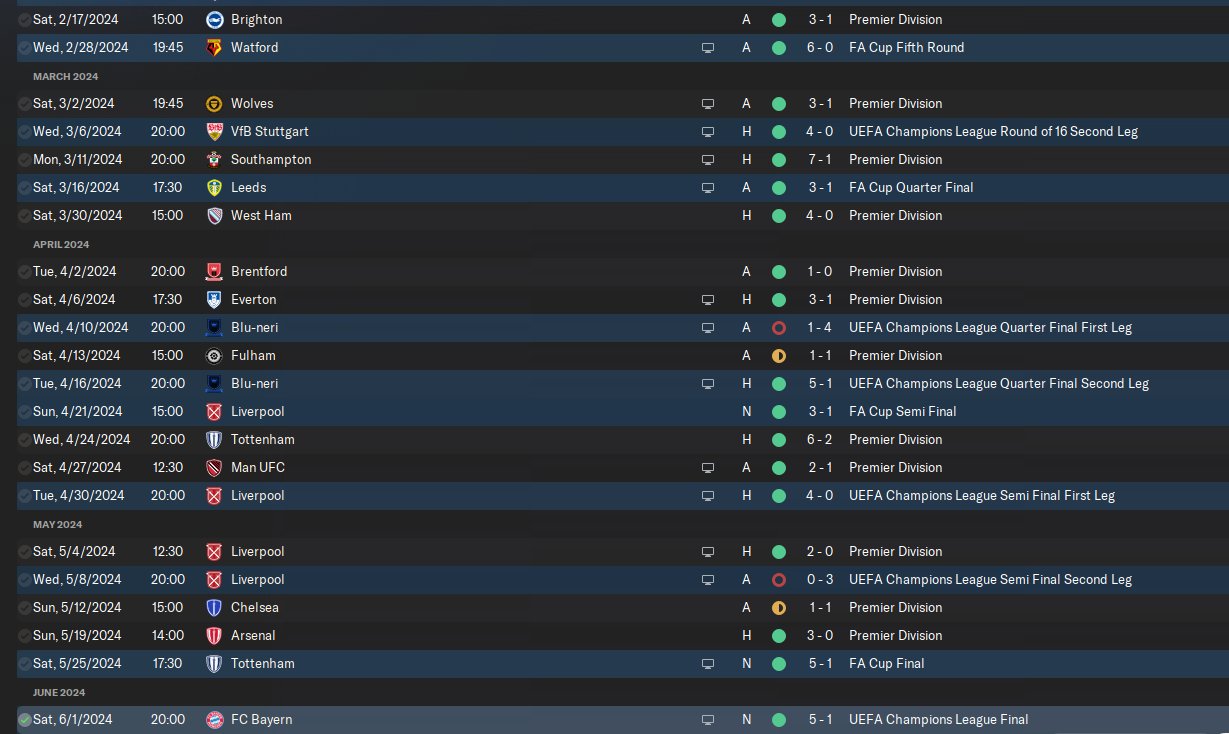Screen dimensions: 1229x734
Task: Click the Chelsea club badge
Action: click(213, 607)
